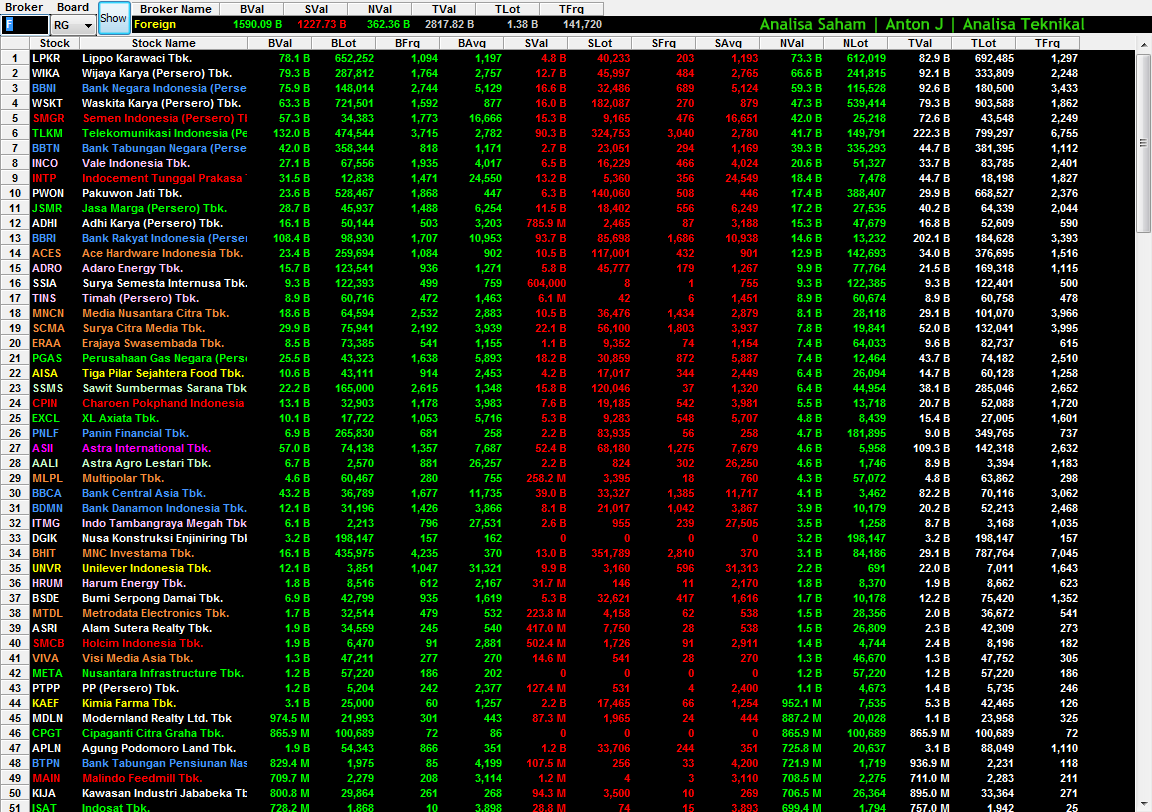1152x812 pixels.
Task: Select Panin Financial Tbk. name
Action: click(135, 434)
